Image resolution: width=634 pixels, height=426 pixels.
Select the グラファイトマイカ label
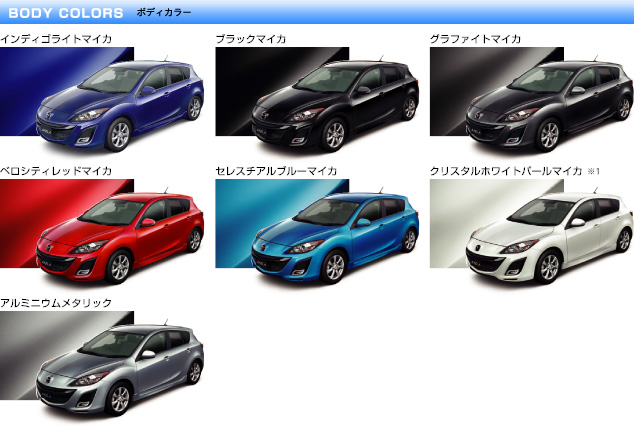(476, 39)
